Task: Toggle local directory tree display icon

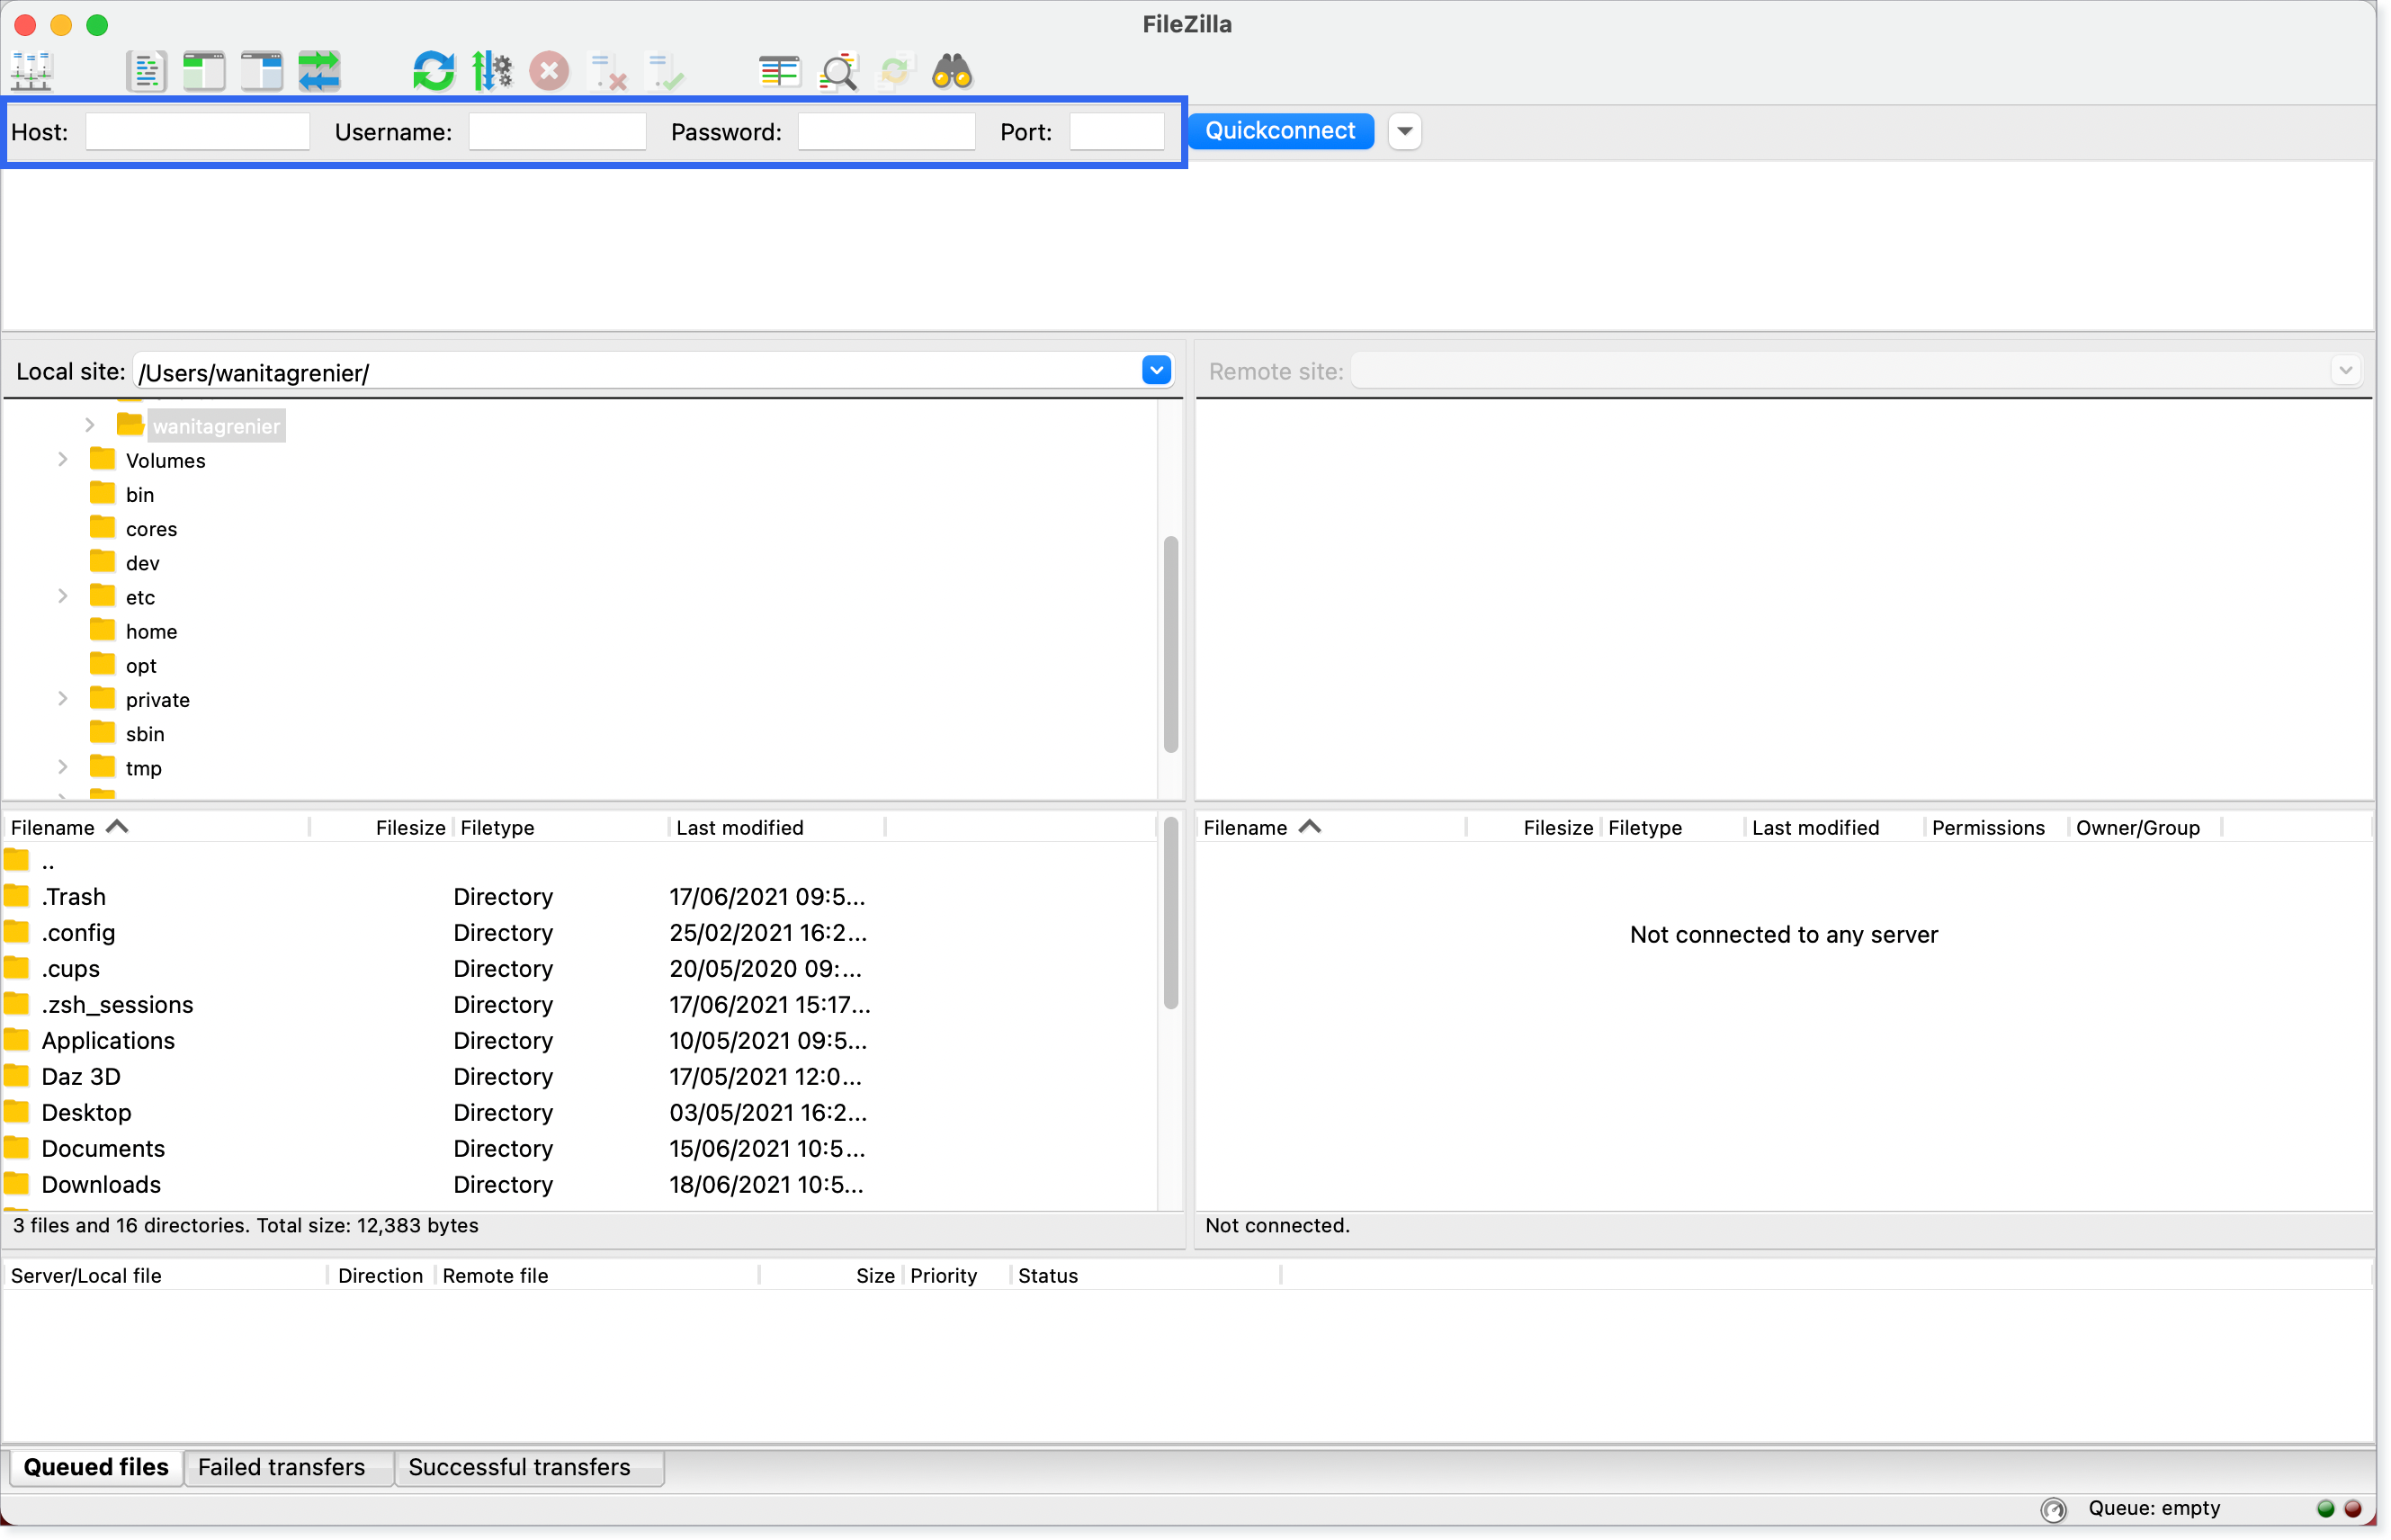Action: [204, 72]
